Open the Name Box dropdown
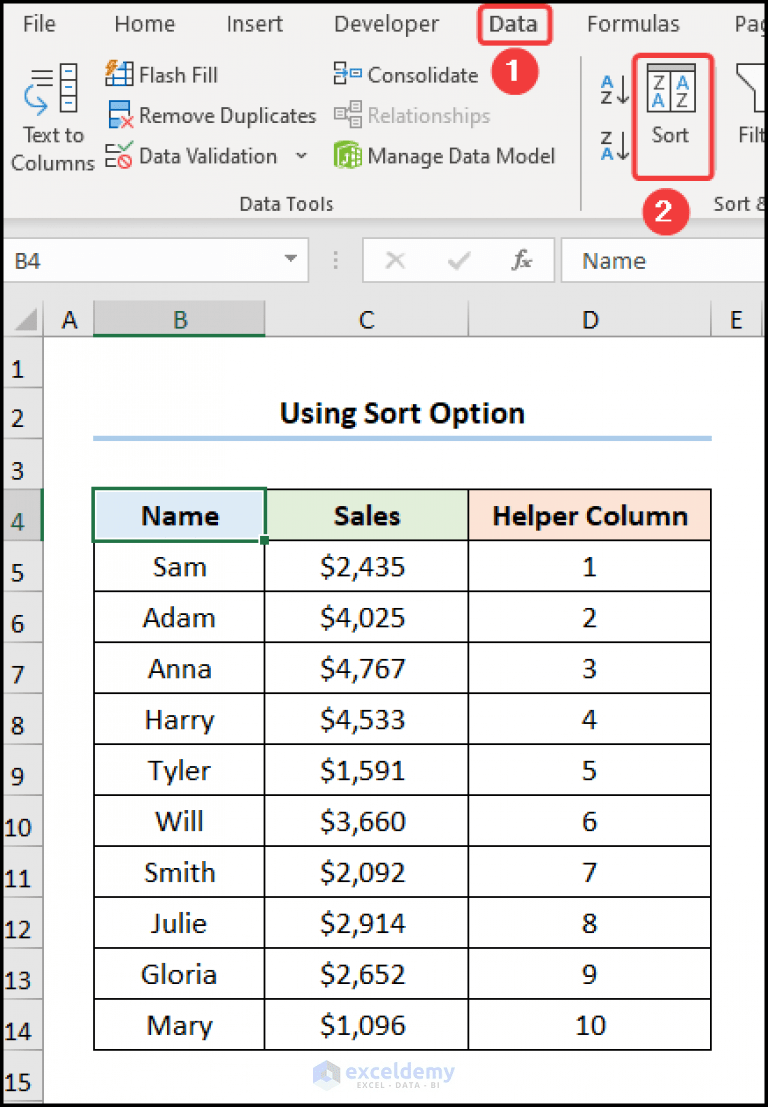Viewport: 768px width, 1107px height. coord(290,261)
